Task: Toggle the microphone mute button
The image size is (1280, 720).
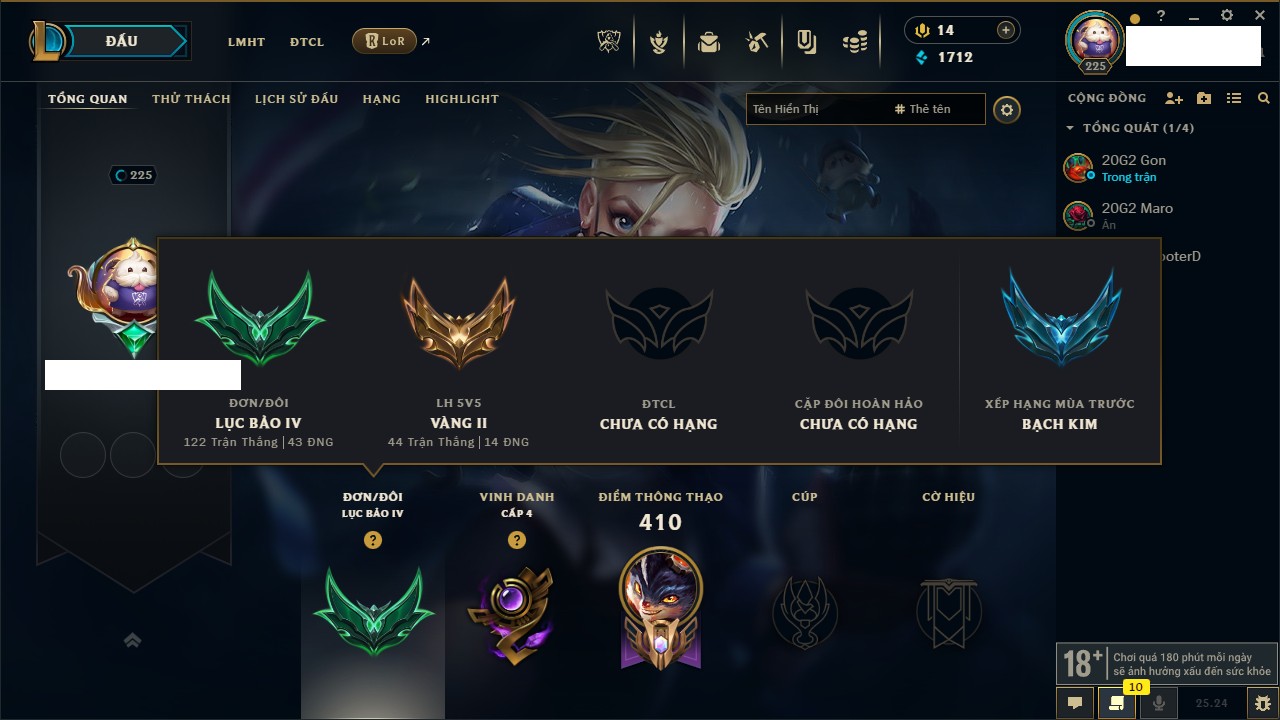Action: tap(1159, 703)
